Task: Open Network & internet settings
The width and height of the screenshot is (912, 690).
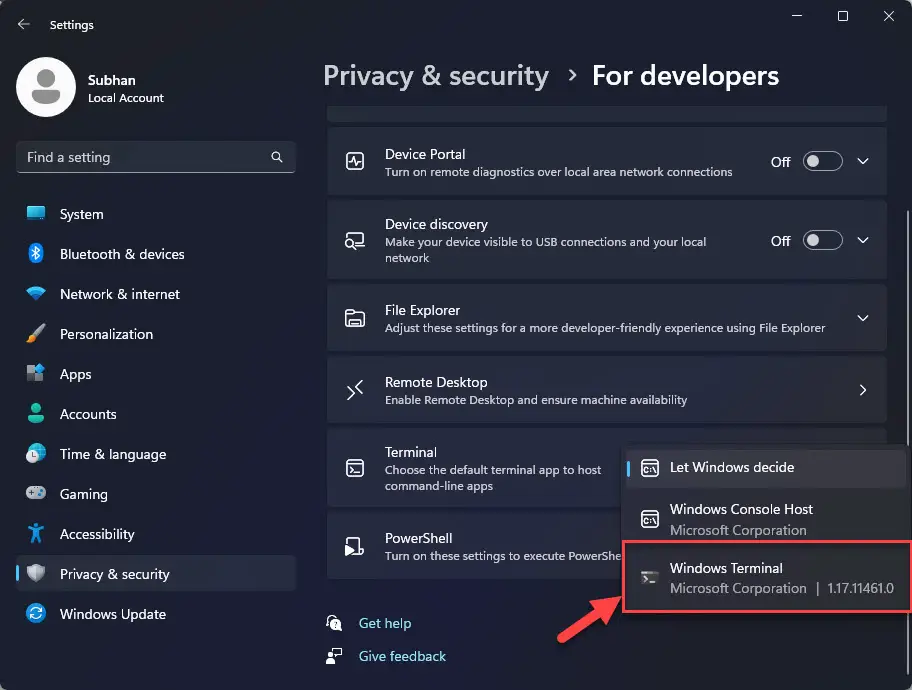Action: coord(156,294)
